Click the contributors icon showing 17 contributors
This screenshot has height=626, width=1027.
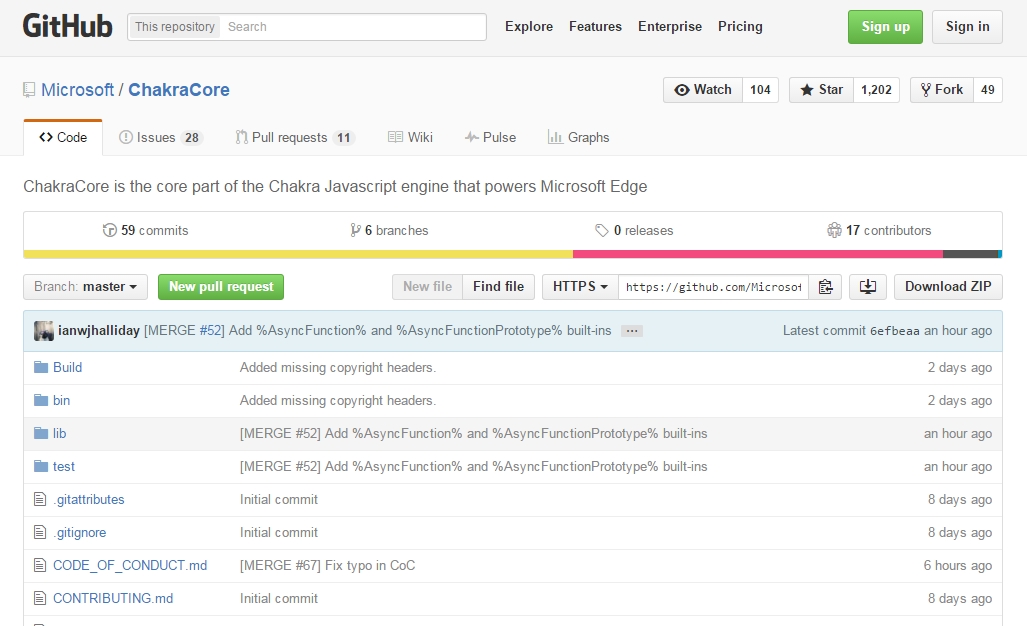(x=835, y=229)
